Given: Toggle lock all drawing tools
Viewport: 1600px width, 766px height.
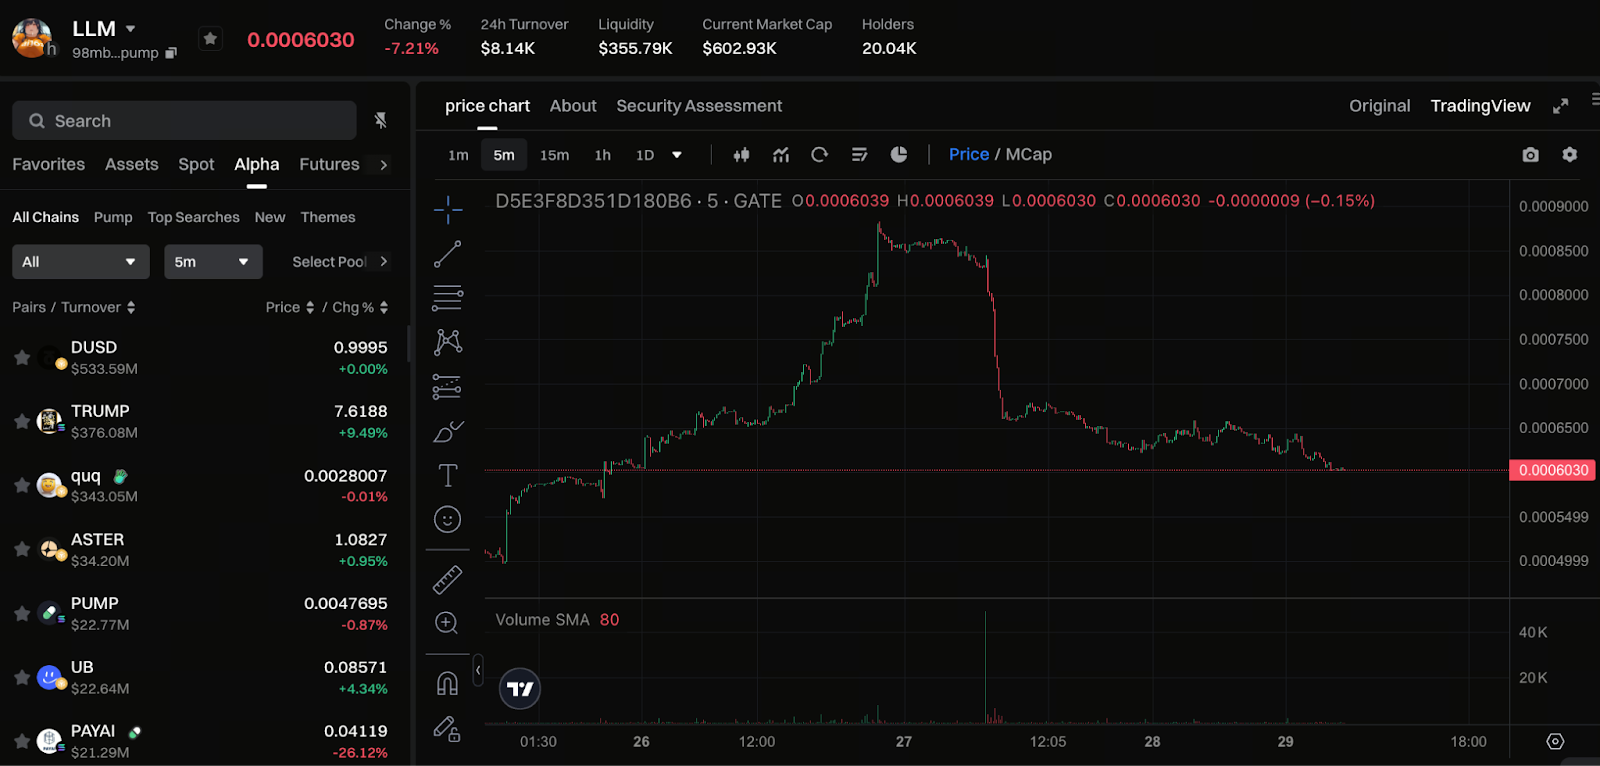Looking at the screenshot, I should coord(447,728).
